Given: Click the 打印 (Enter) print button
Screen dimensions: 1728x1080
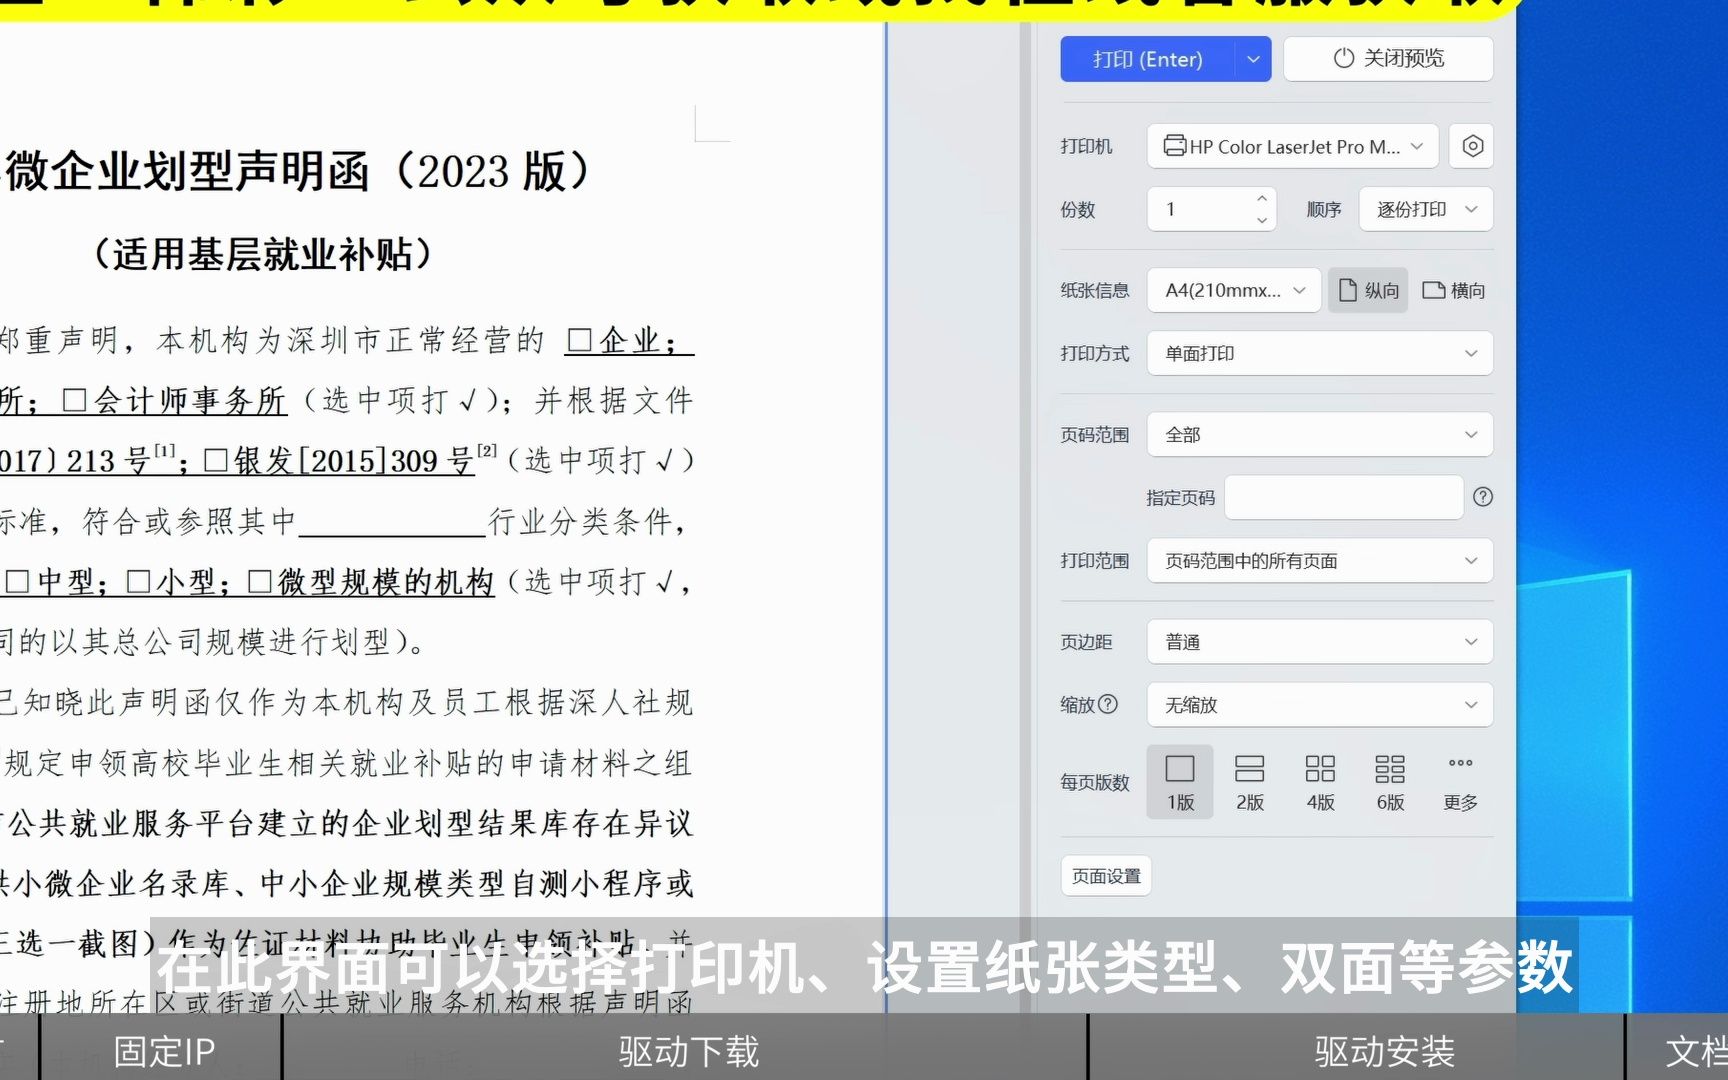Looking at the screenshot, I should coord(1147,59).
